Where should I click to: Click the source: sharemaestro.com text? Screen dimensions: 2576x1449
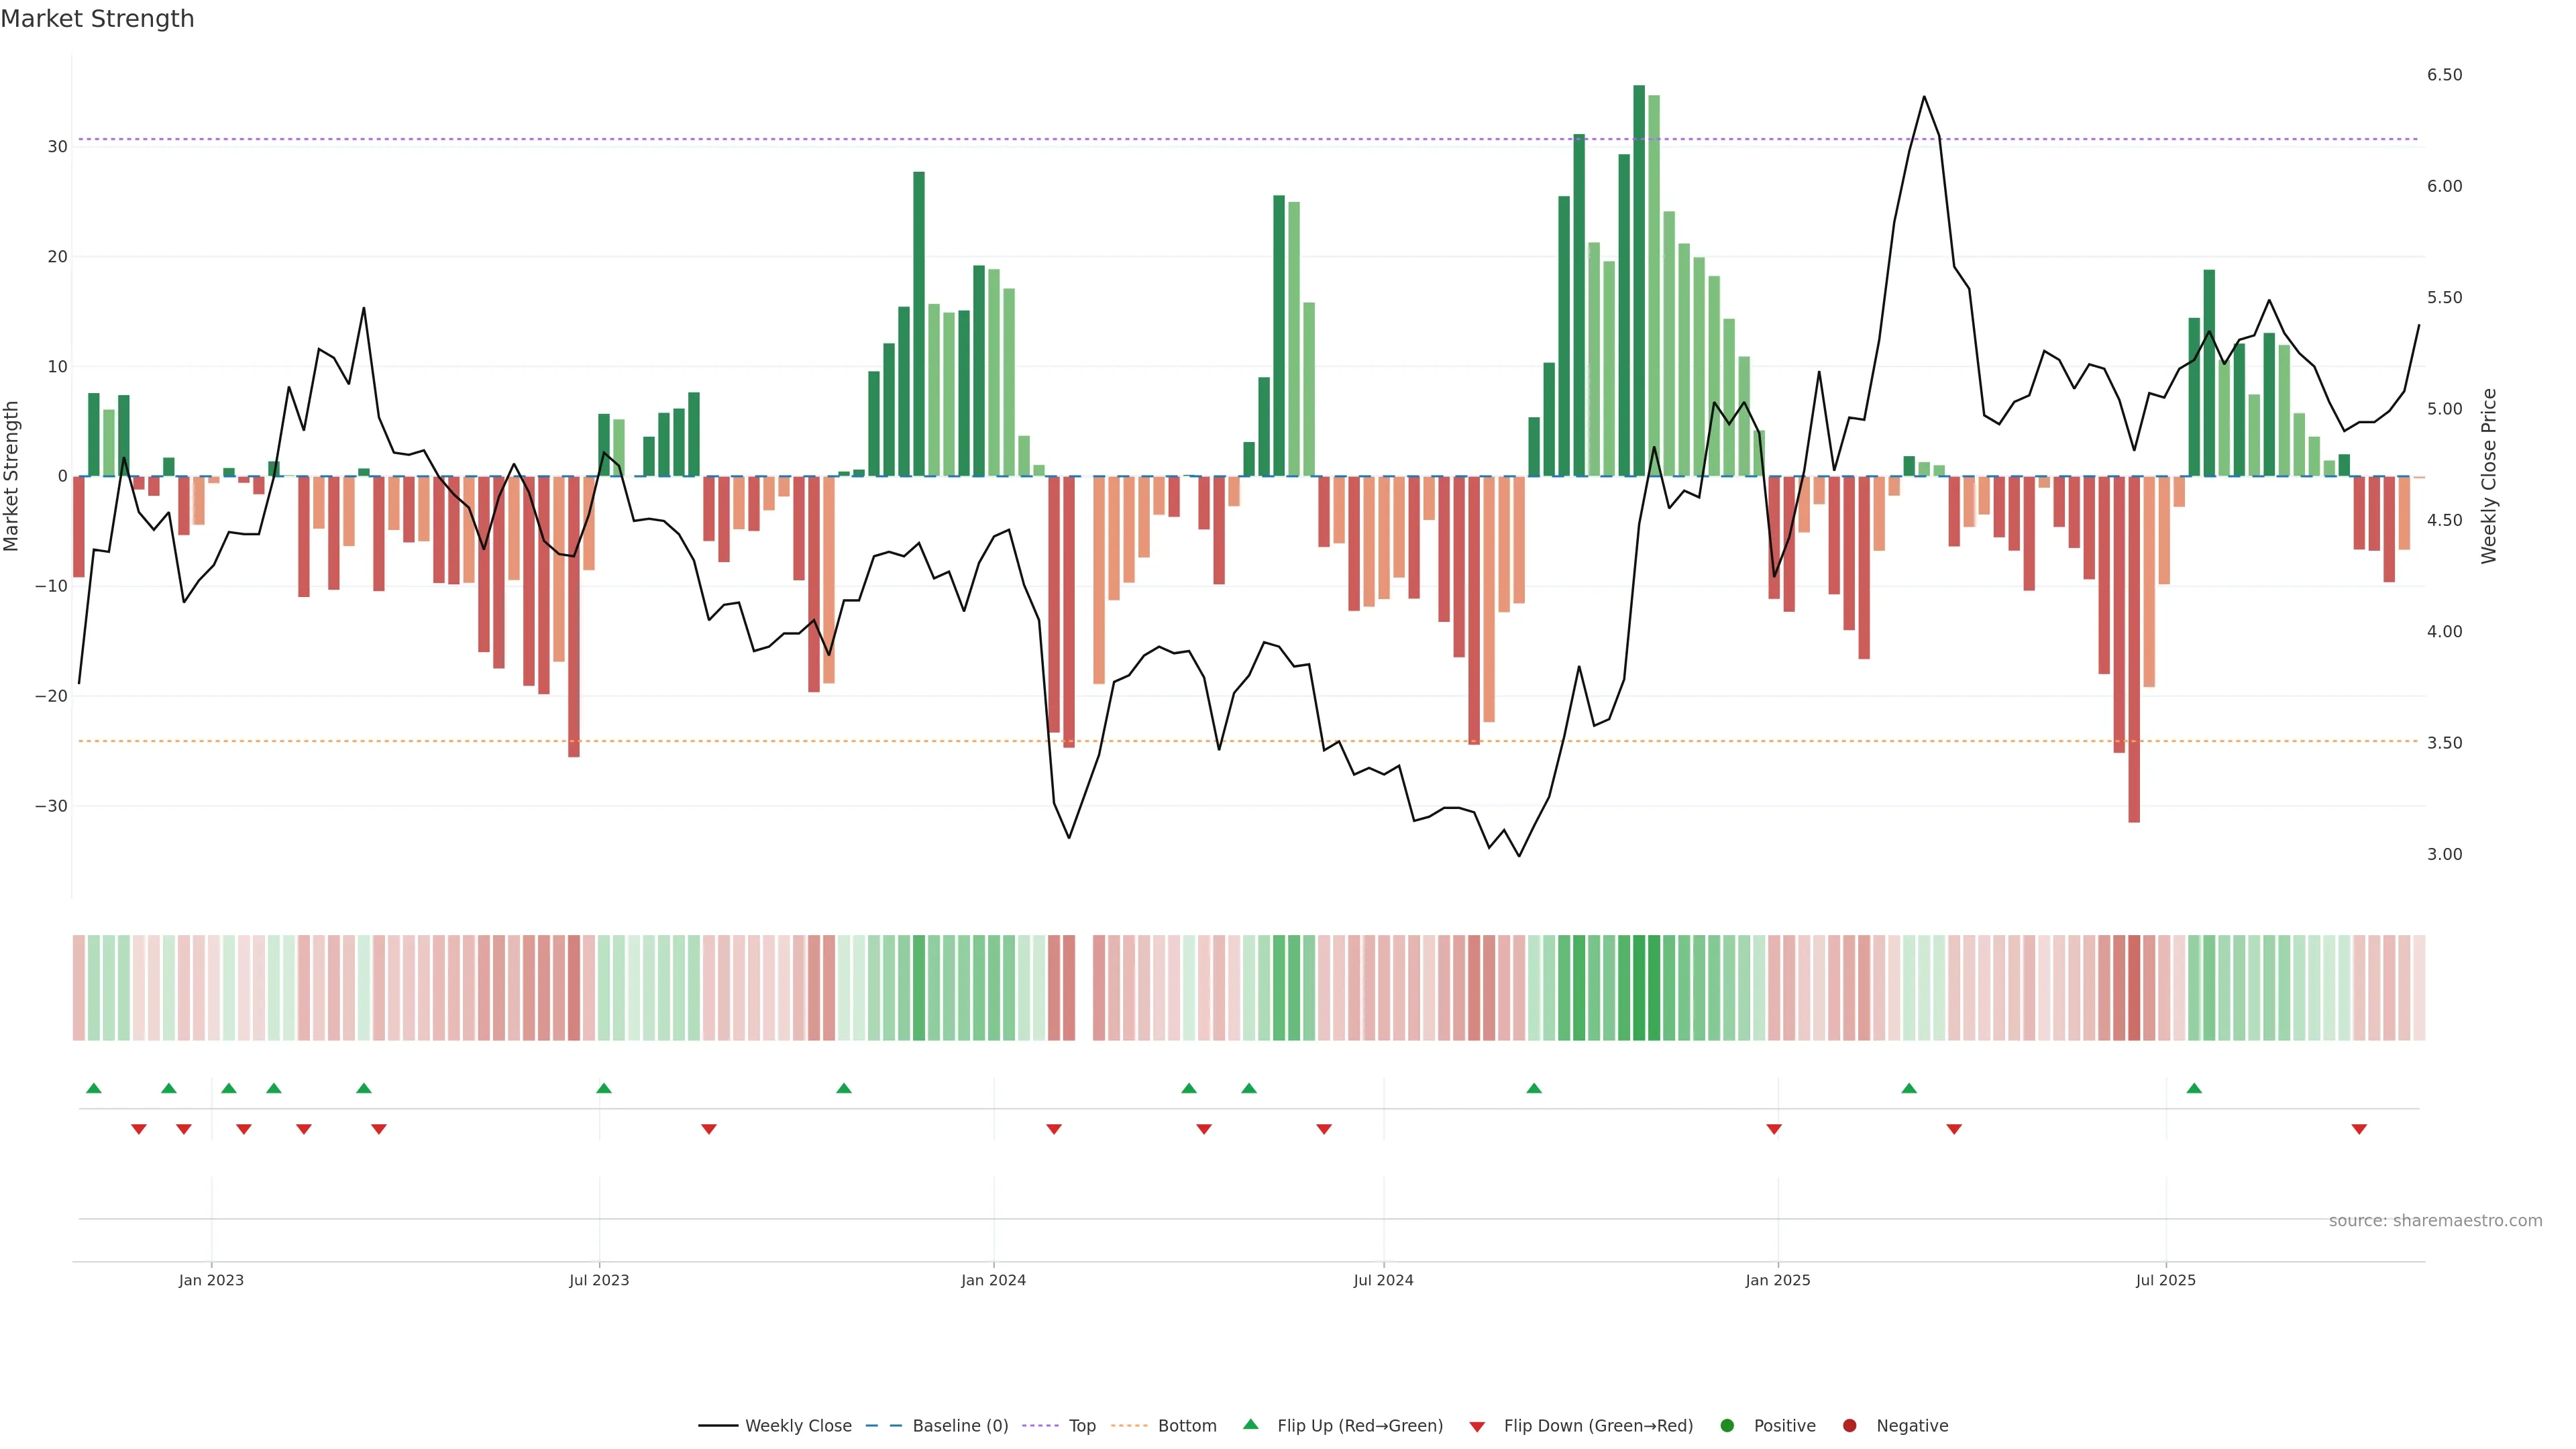[2435, 1221]
